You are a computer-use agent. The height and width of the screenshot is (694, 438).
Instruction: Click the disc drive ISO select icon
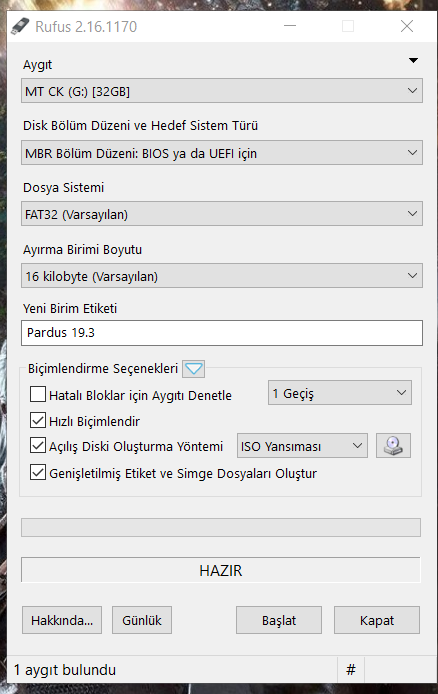pos(393,445)
